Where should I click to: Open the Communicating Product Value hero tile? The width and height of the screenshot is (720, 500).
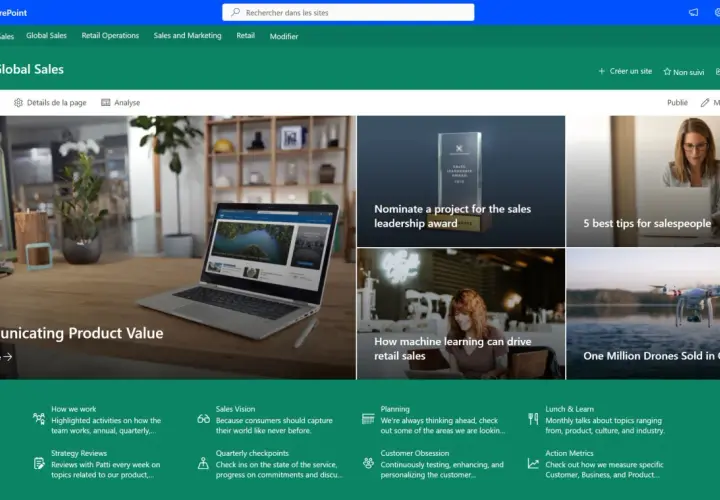[x=178, y=247]
